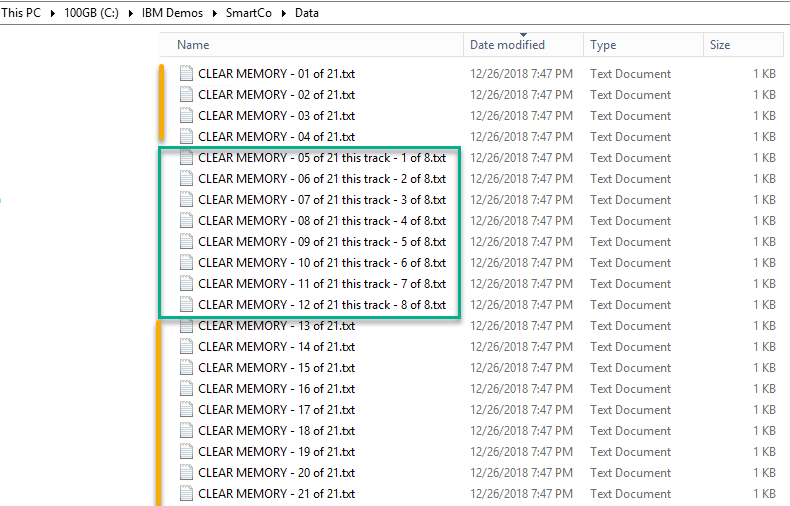Click the file icon for CLEAR MEMORY - 15 of 21.txt
The width and height of the screenshot is (790, 506).
pyautogui.click(x=186, y=368)
